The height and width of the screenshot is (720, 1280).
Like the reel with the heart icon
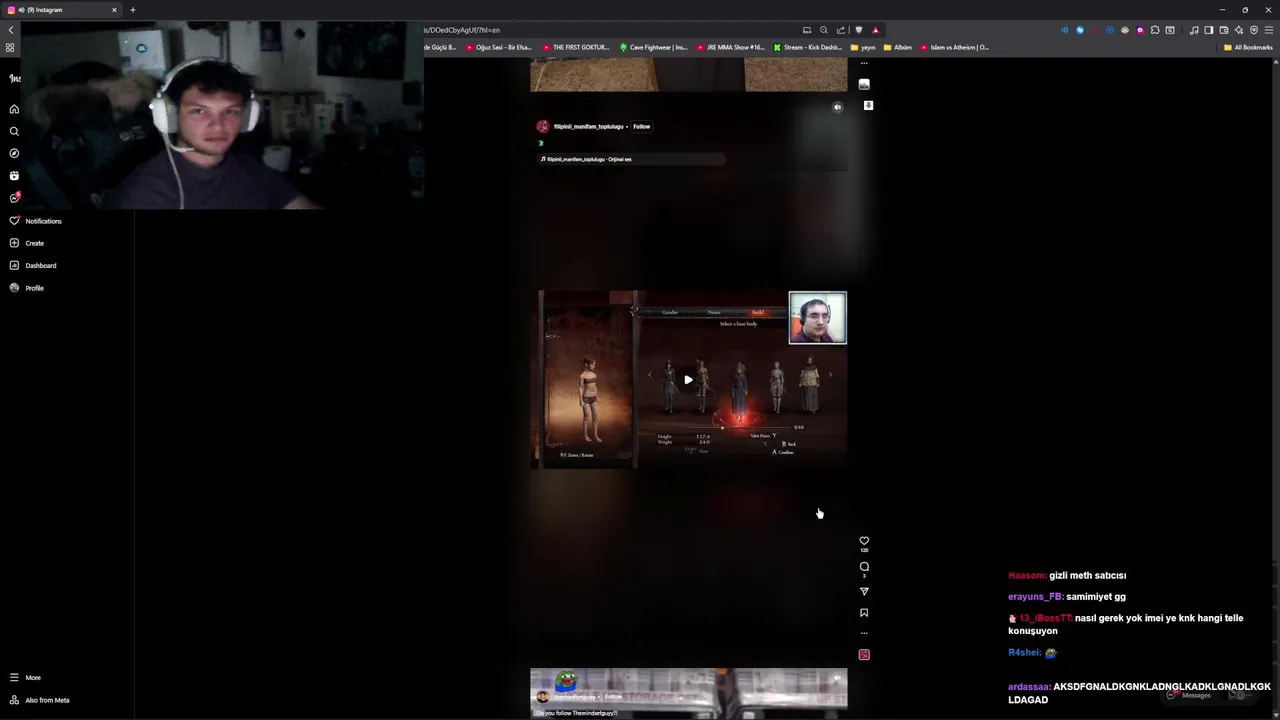click(x=864, y=541)
